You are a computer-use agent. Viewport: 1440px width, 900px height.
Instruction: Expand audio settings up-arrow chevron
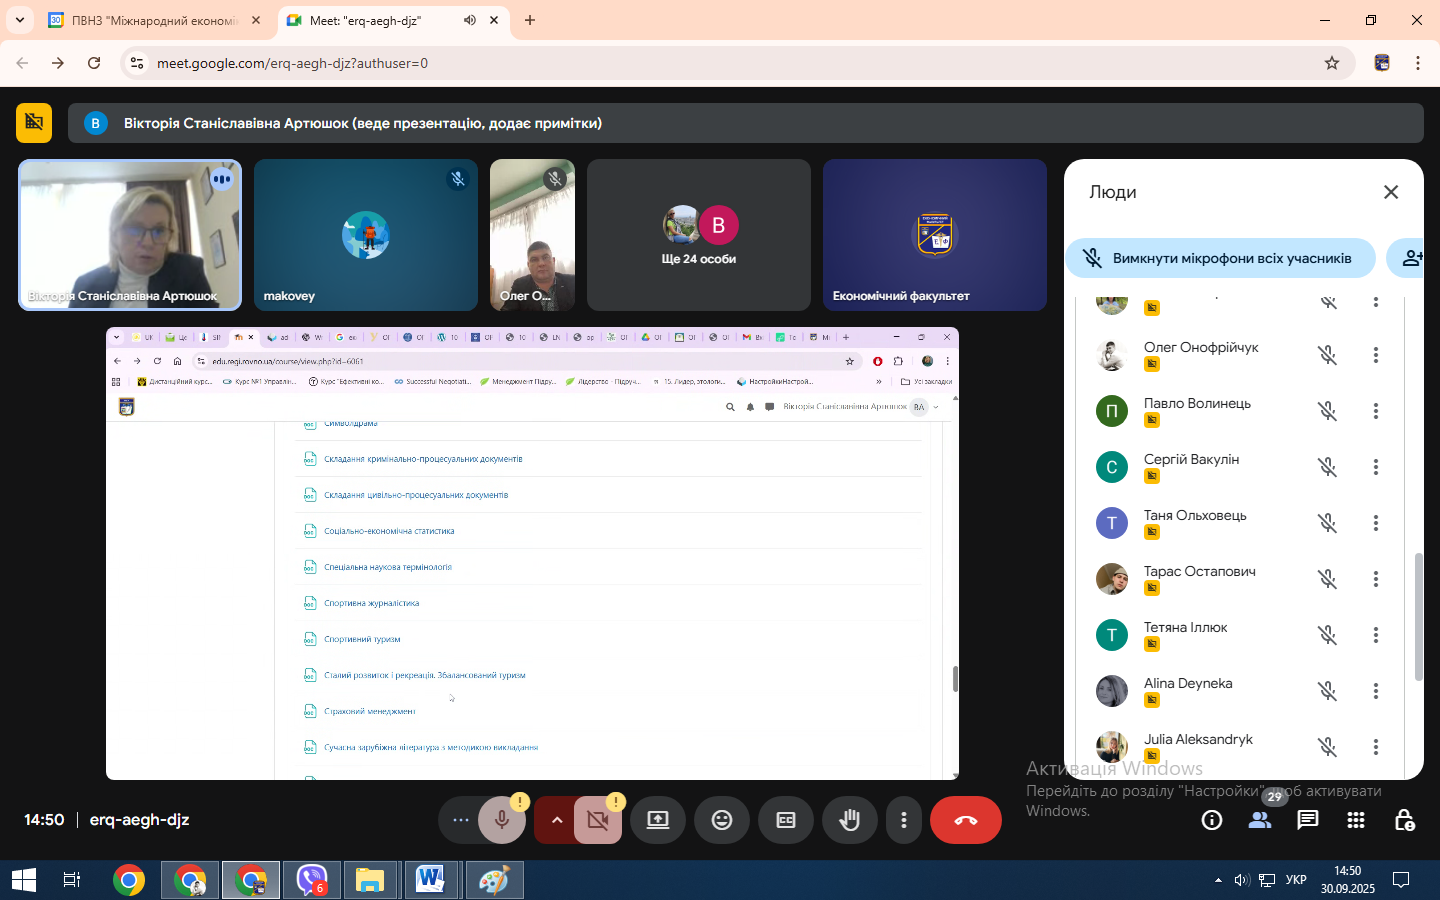point(557,820)
